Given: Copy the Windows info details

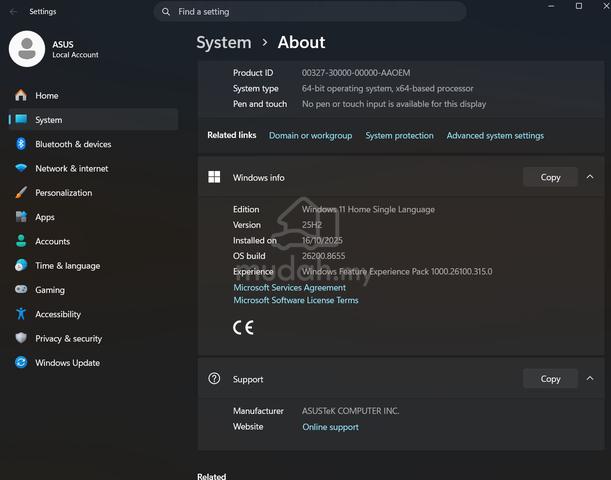Looking at the screenshot, I should point(550,177).
